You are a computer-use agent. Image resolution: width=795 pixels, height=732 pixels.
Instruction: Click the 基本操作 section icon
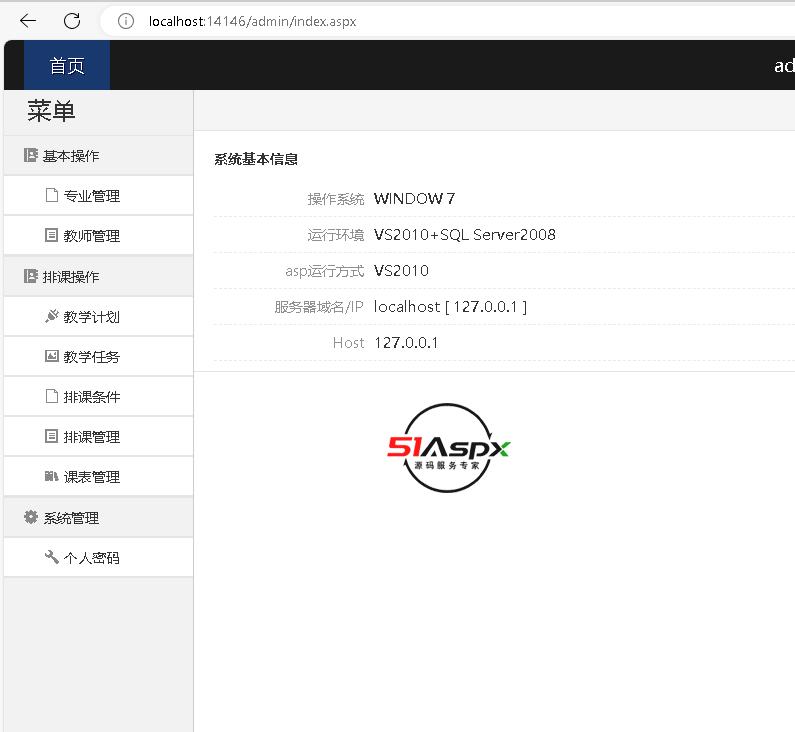30,155
